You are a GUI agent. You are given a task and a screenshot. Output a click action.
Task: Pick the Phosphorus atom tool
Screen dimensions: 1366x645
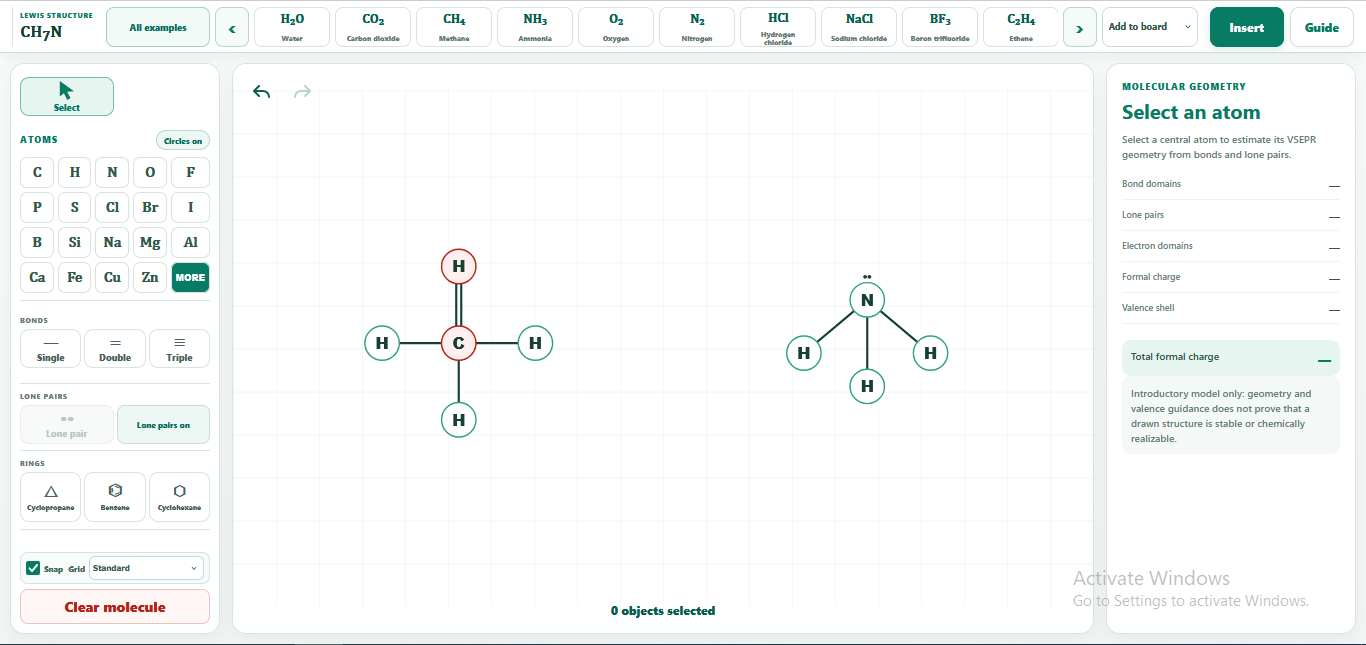(x=37, y=207)
